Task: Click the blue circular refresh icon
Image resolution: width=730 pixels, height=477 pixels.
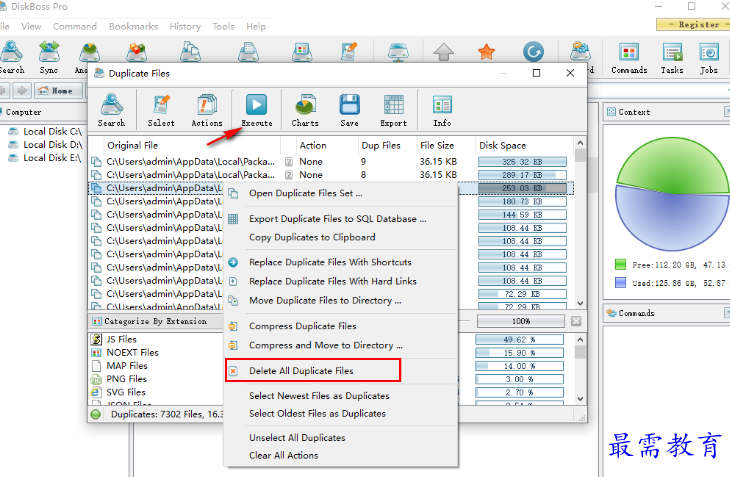Action: pyautogui.click(x=533, y=52)
